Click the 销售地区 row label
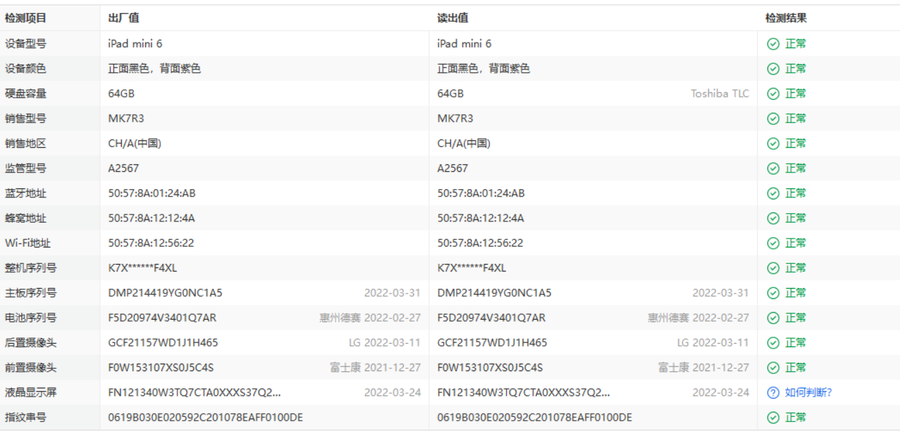 26,143
